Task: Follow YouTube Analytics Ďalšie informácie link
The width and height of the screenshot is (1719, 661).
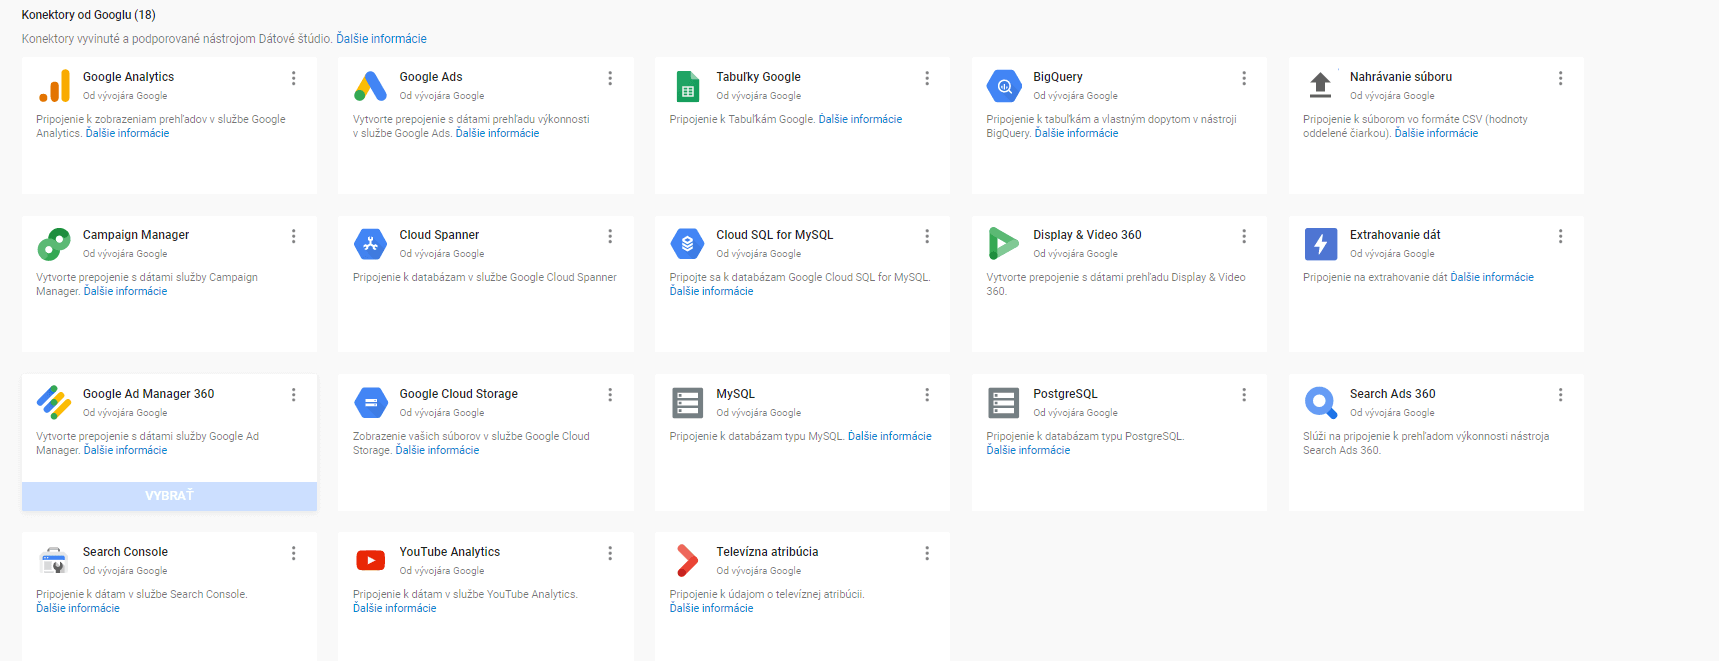Action: pyautogui.click(x=395, y=608)
